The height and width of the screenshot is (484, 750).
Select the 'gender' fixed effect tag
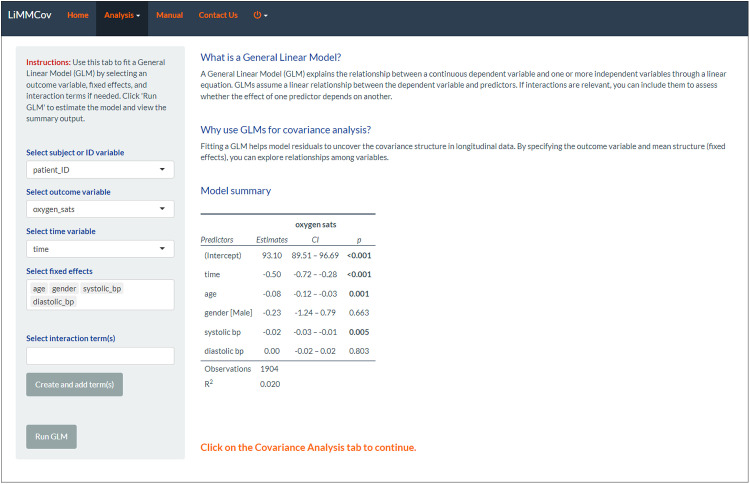(x=64, y=289)
